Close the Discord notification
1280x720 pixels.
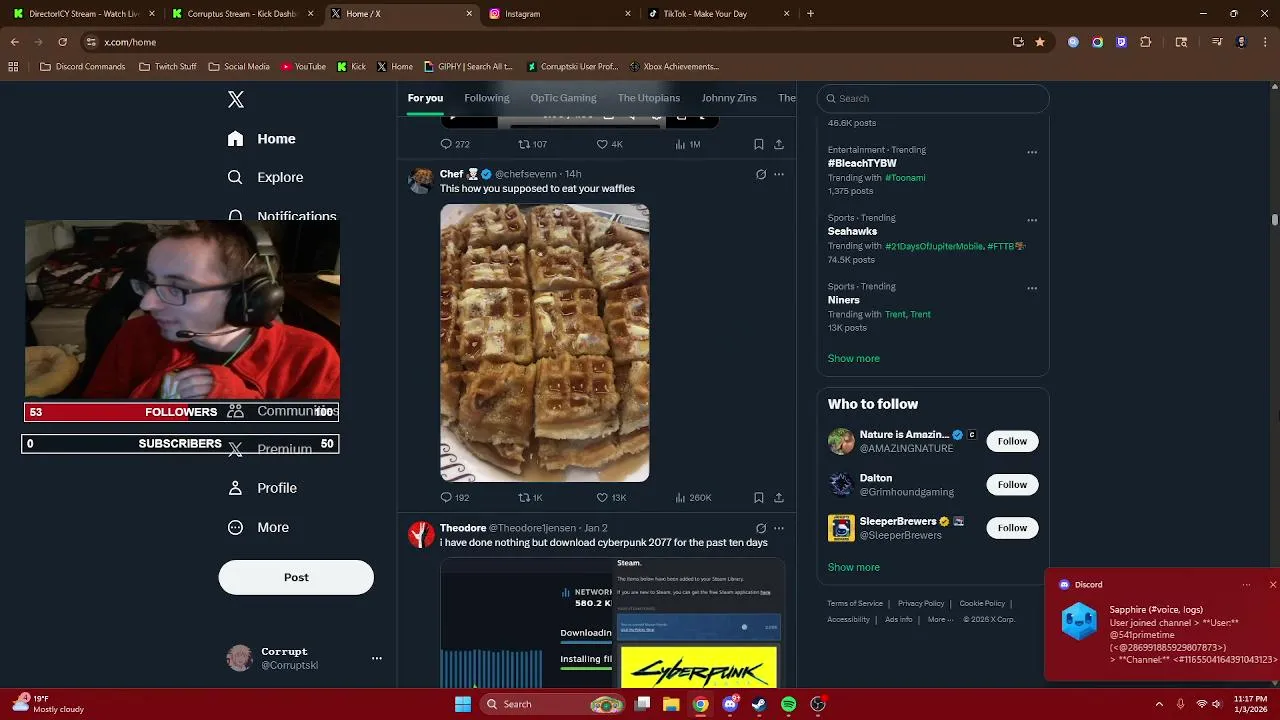[x=1272, y=585]
